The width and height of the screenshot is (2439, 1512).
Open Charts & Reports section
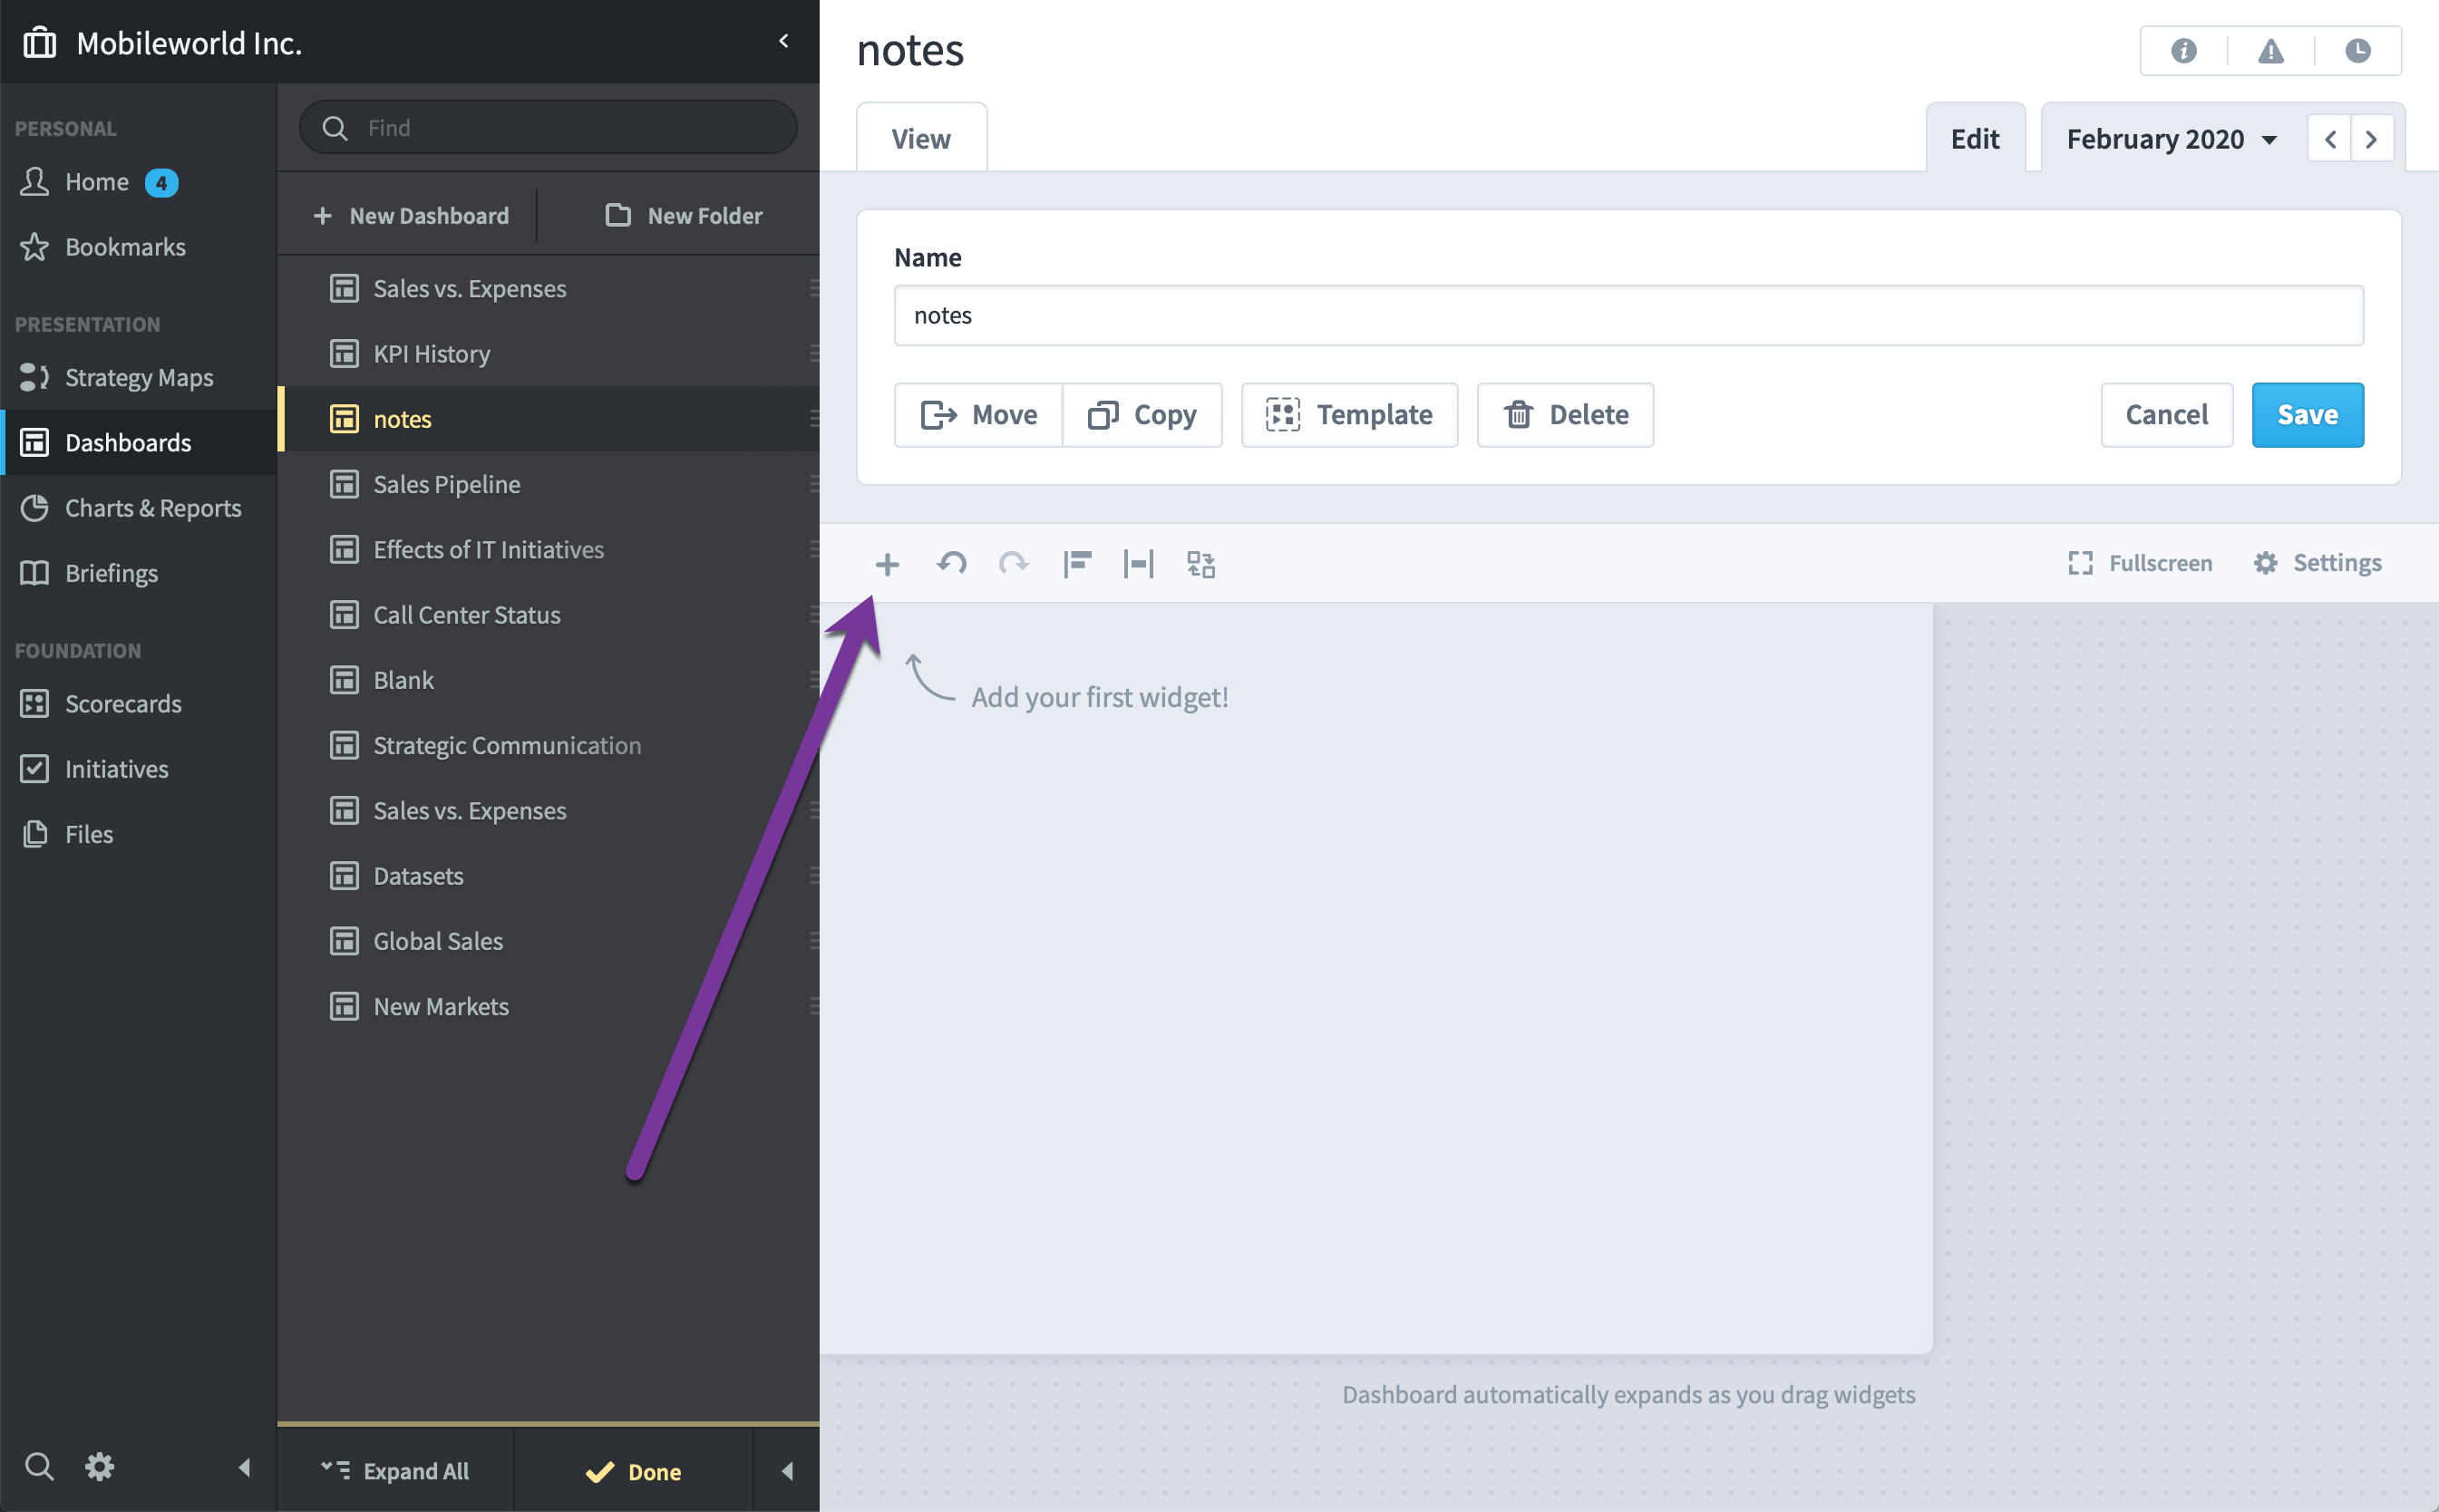pyautogui.click(x=138, y=508)
